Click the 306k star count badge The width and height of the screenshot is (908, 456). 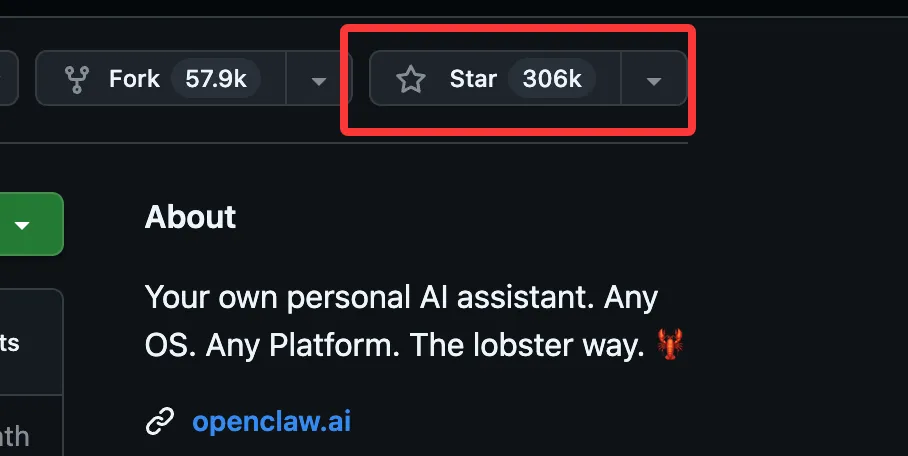tap(552, 79)
